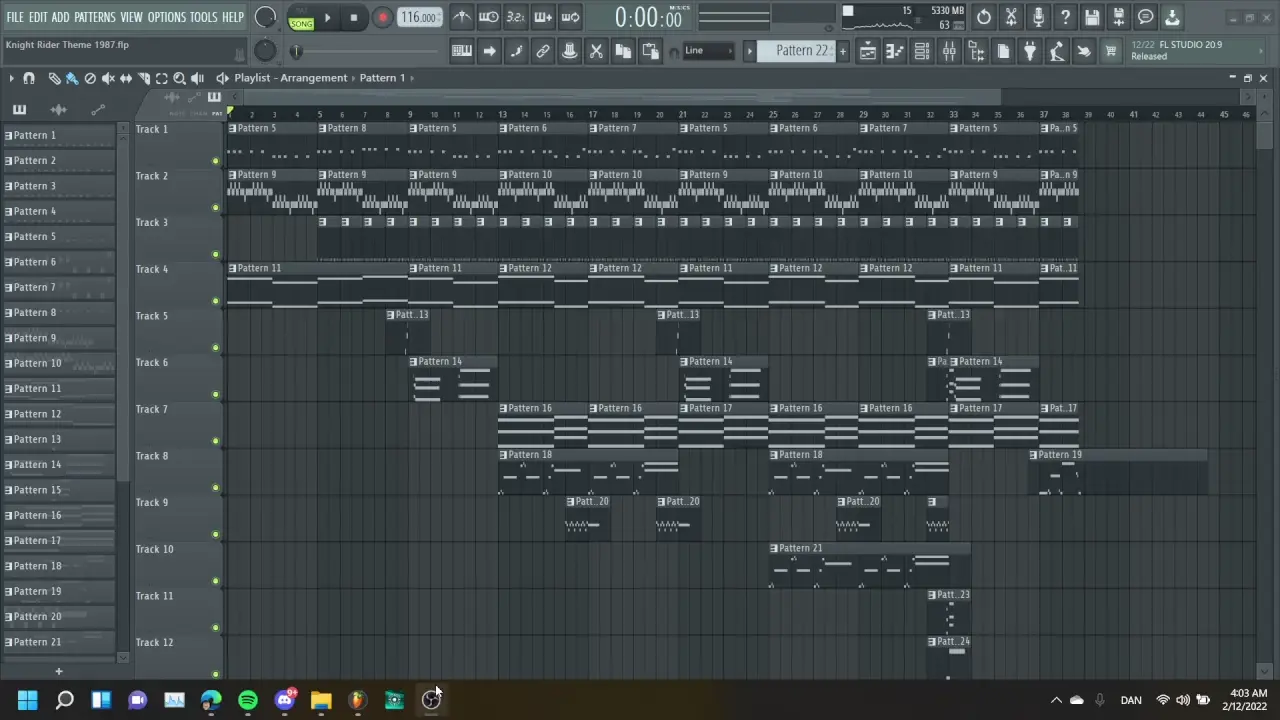Open the Piano roll
1280x720 pixels.
896,51
